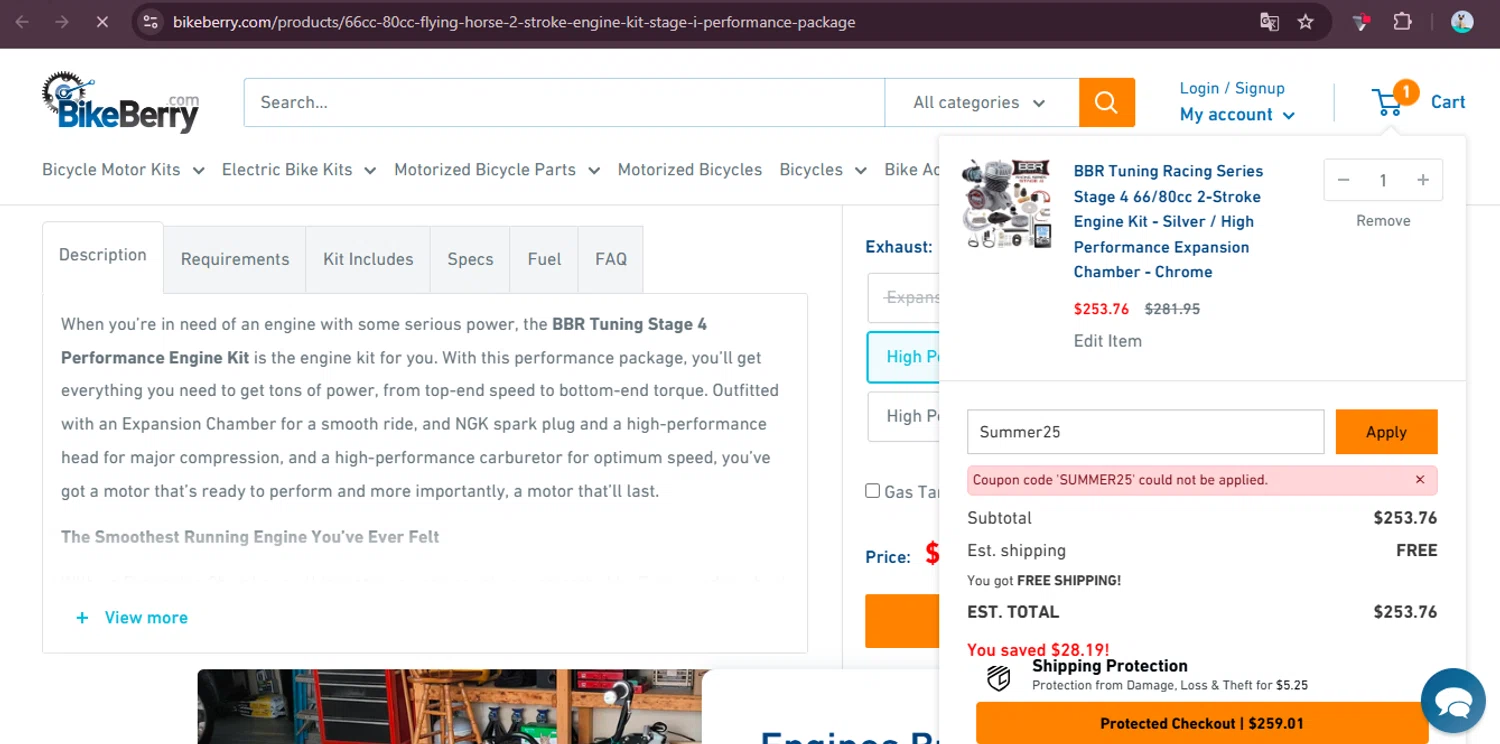The width and height of the screenshot is (1500, 744).
Task: Expand Motorized Bicycle Parts menu
Action: click(x=497, y=170)
